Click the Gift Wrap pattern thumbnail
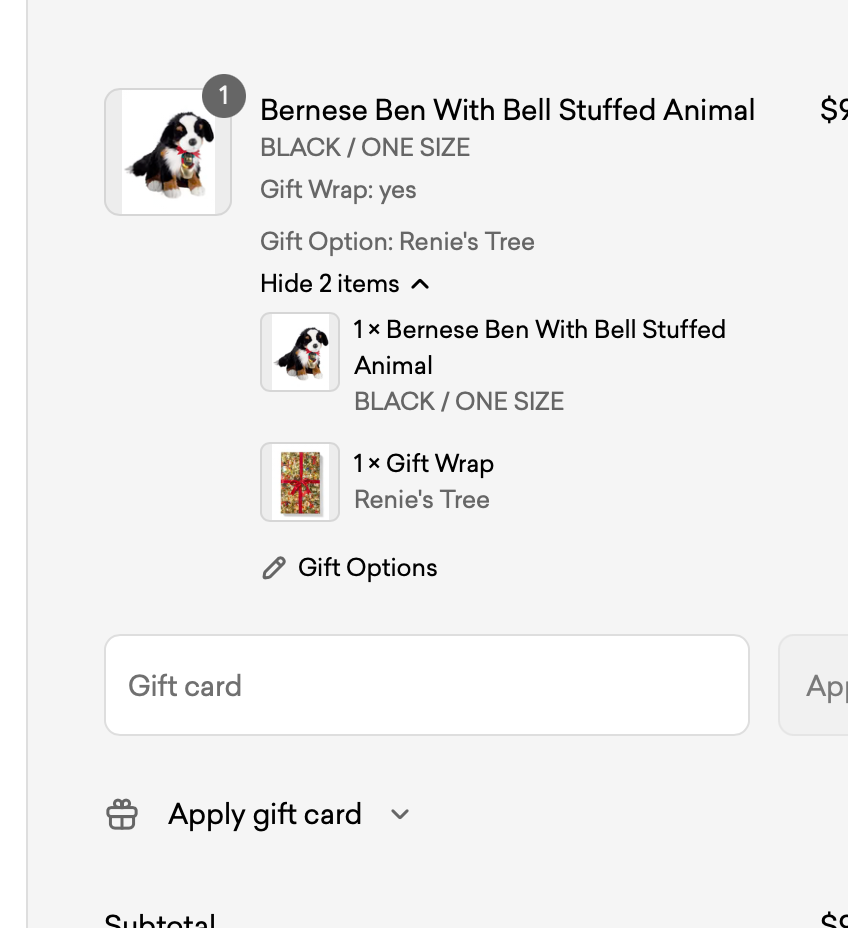 (300, 482)
